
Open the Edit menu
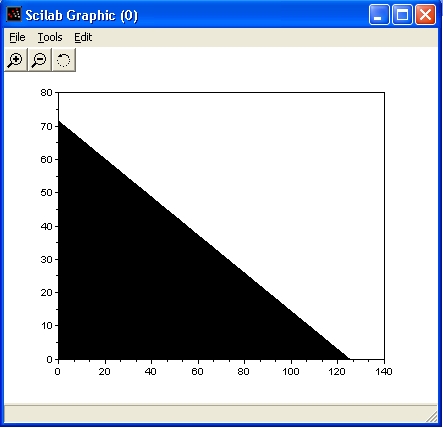click(x=83, y=37)
